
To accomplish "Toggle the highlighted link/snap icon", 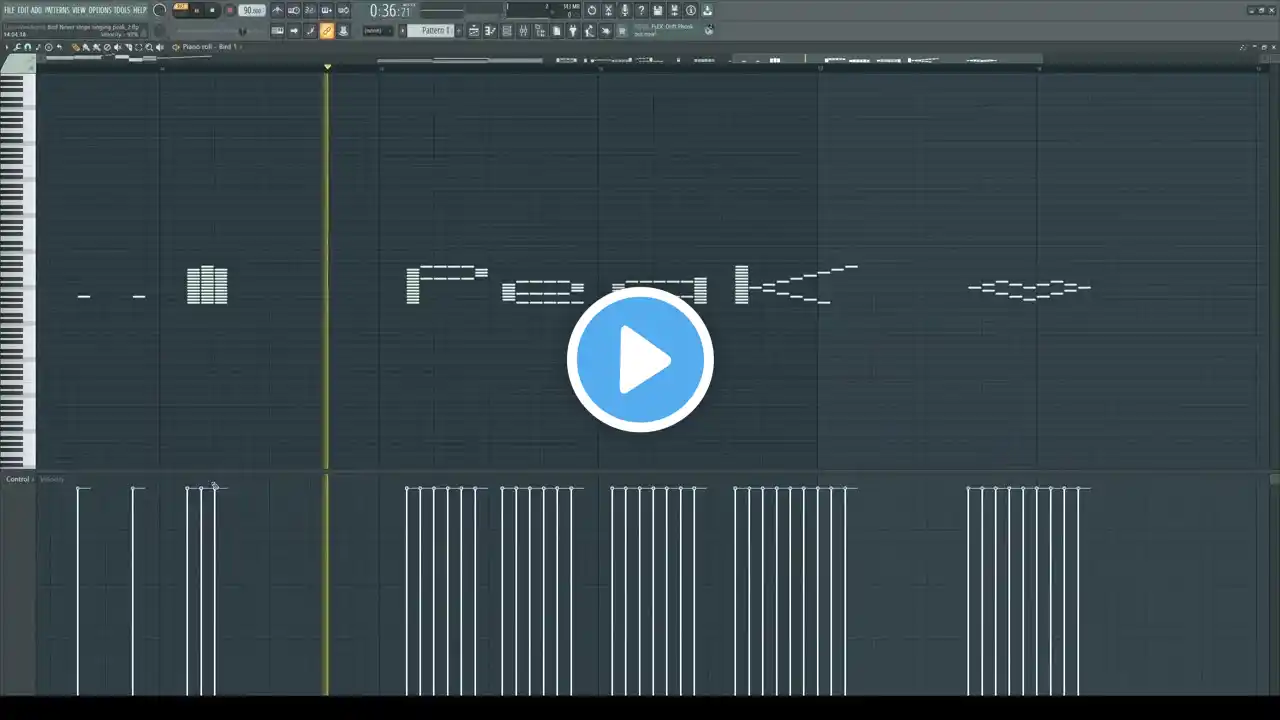I will [327, 30].
